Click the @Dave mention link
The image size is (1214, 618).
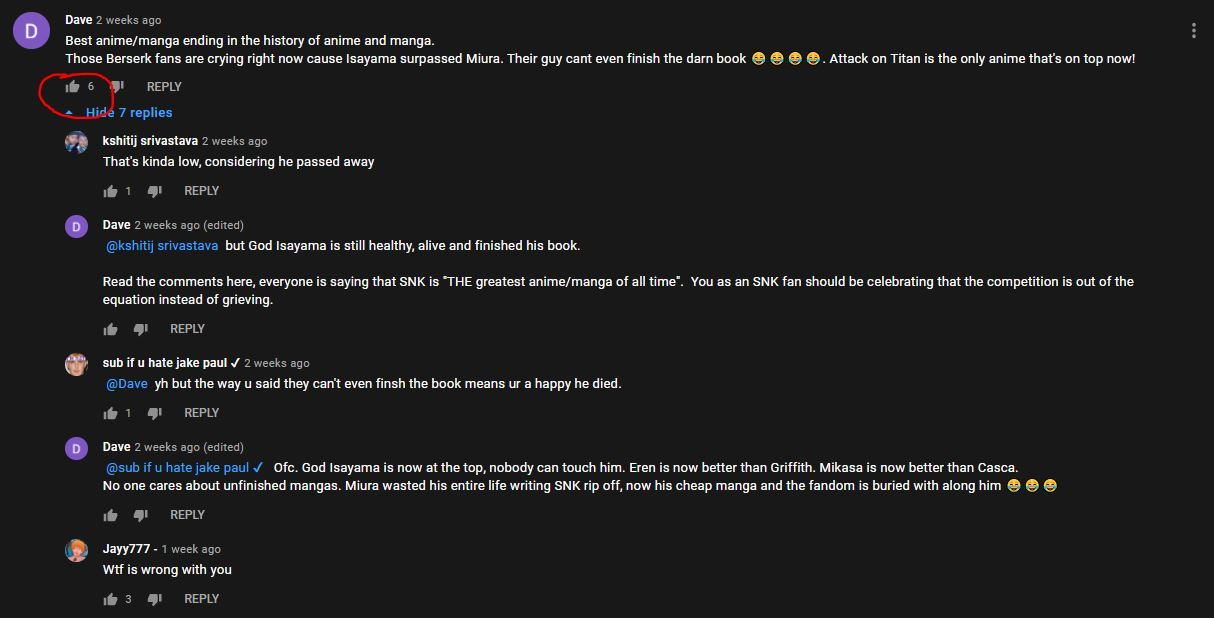pyautogui.click(x=127, y=384)
